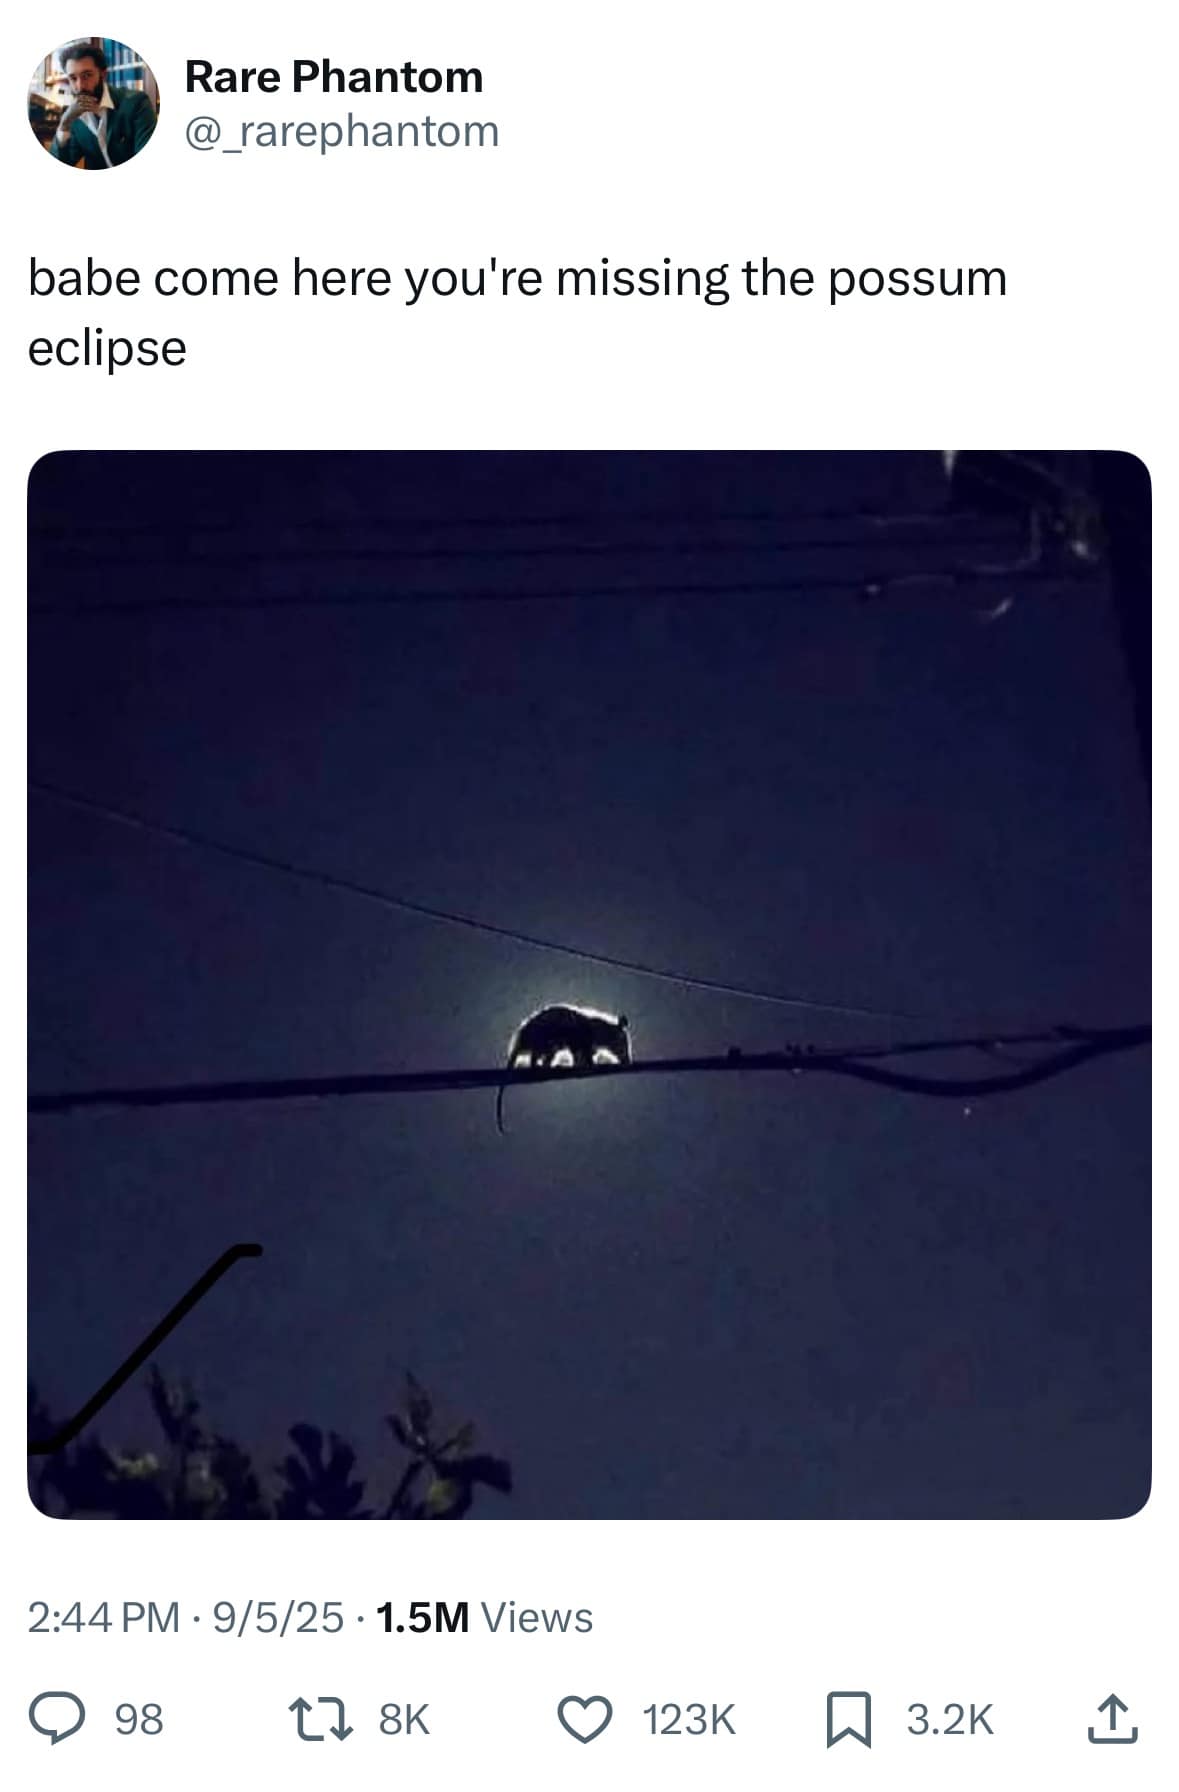Open the possum eclipse photo
The height and width of the screenshot is (1792, 1179).
(589, 984)
